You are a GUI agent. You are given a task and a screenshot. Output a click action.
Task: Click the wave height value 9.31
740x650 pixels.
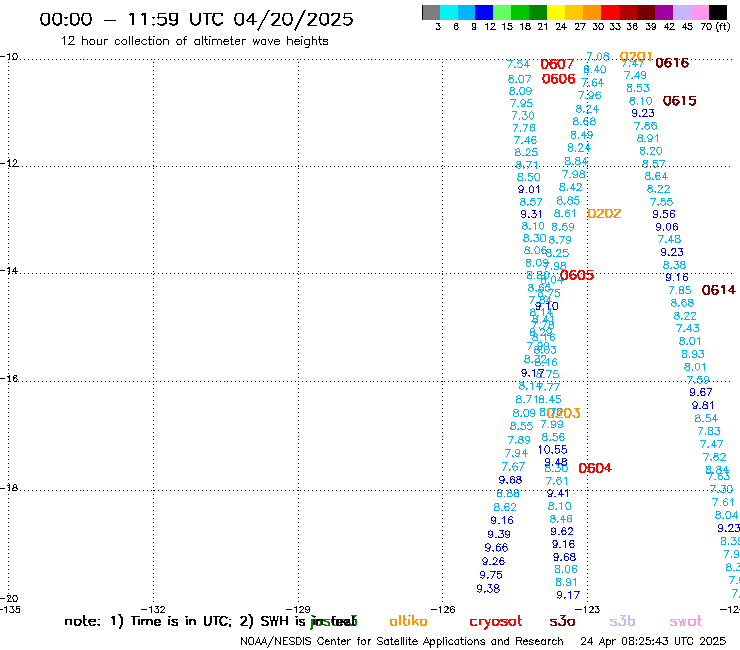(x=531, y=214)
